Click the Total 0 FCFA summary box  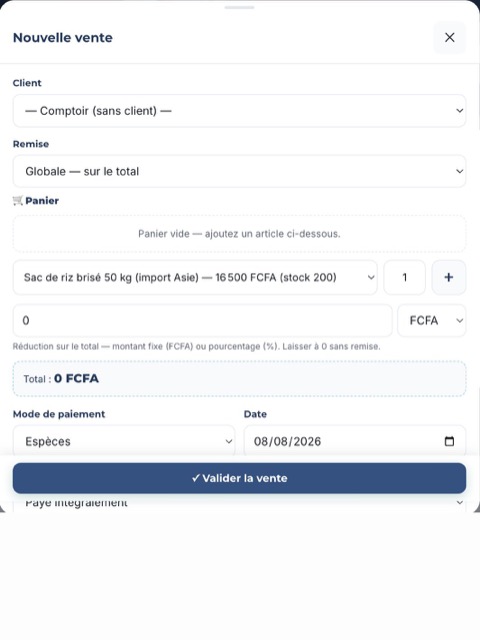pos(239,379)
